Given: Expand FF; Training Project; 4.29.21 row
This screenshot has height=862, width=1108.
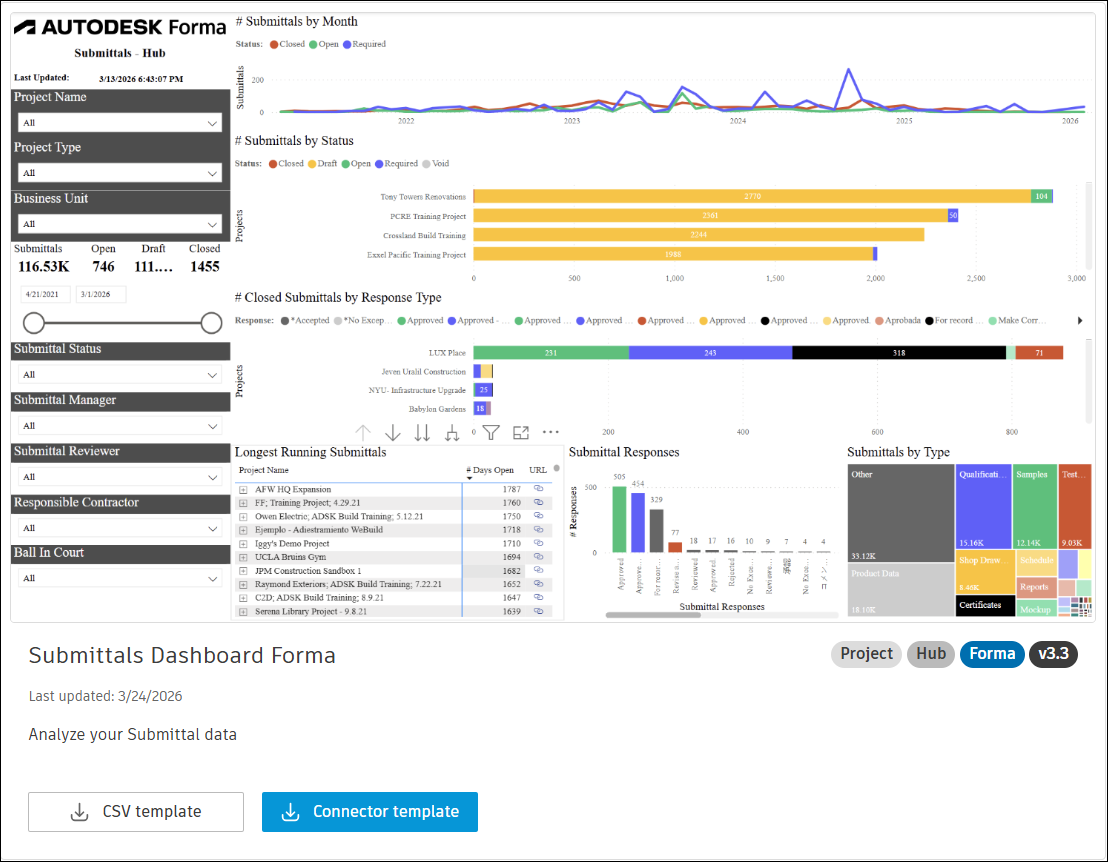Looking at the screenshot, I should [x=243, y=503].
